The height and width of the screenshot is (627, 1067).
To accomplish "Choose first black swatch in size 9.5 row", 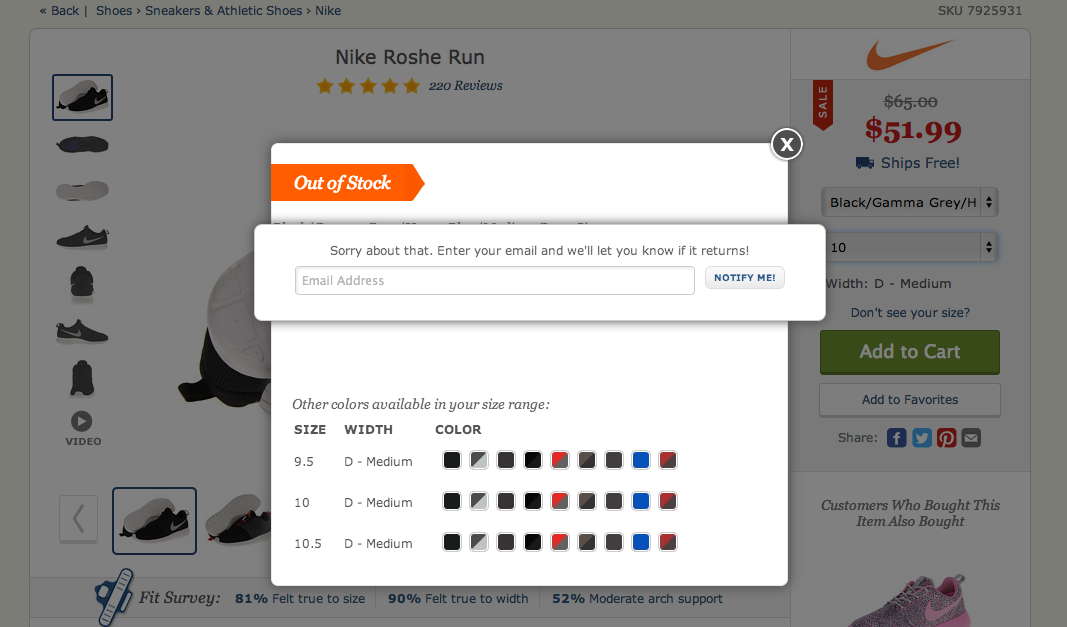I will pyautogui.click(x=452, y=460).
